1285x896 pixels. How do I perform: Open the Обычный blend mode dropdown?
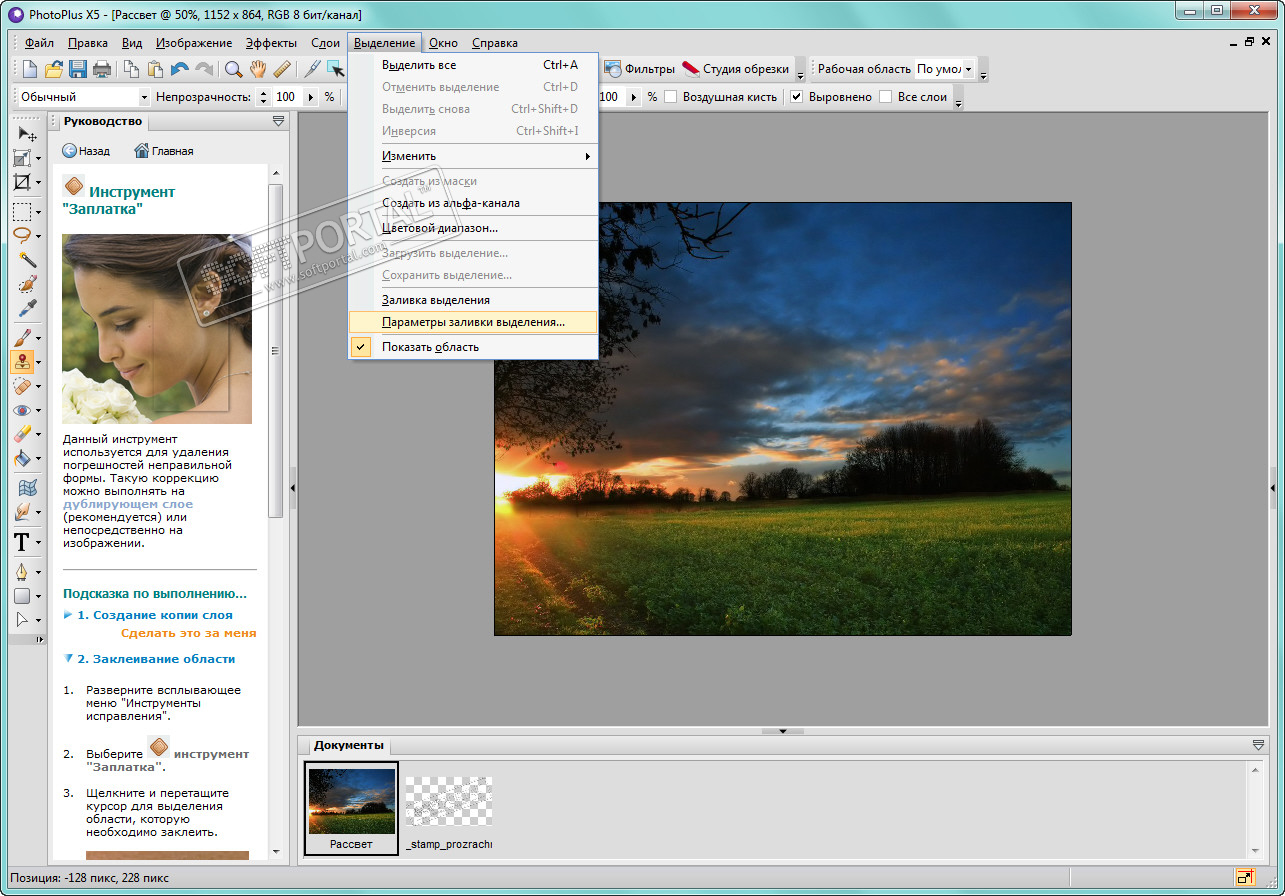(144, 97)
